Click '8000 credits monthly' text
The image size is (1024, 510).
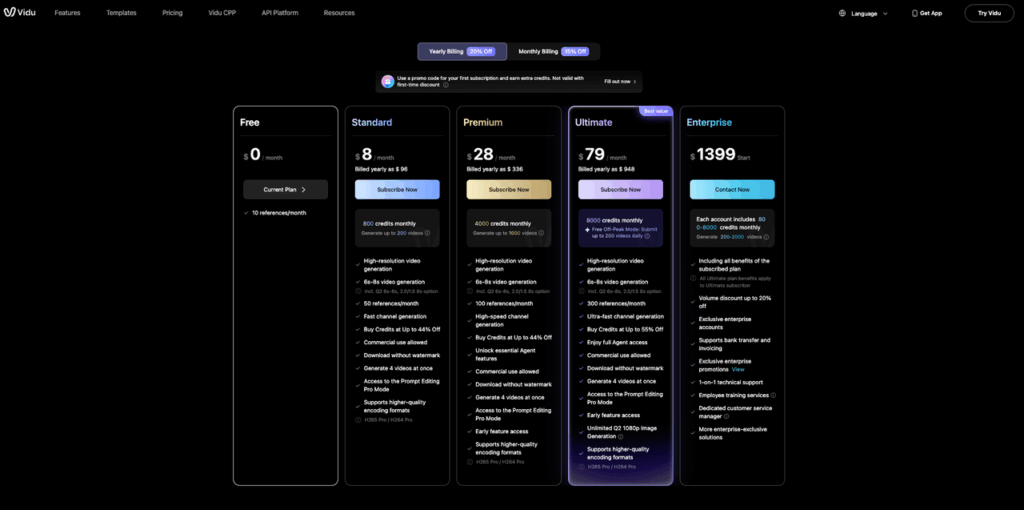tap(615, 221)
